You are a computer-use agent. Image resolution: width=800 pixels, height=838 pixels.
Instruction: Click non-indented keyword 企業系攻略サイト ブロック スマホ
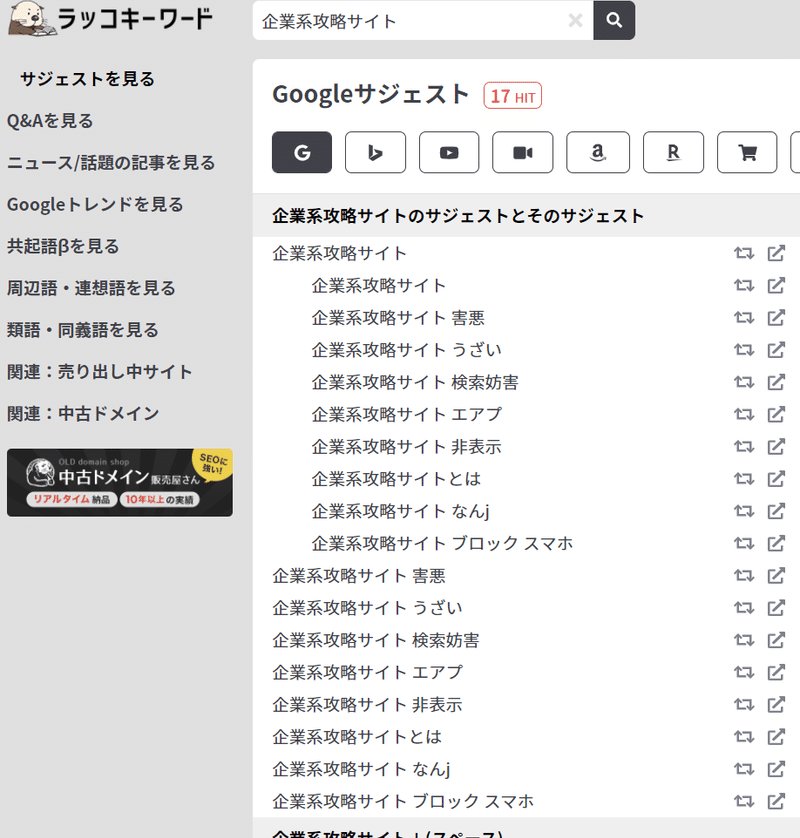point(403,802)
